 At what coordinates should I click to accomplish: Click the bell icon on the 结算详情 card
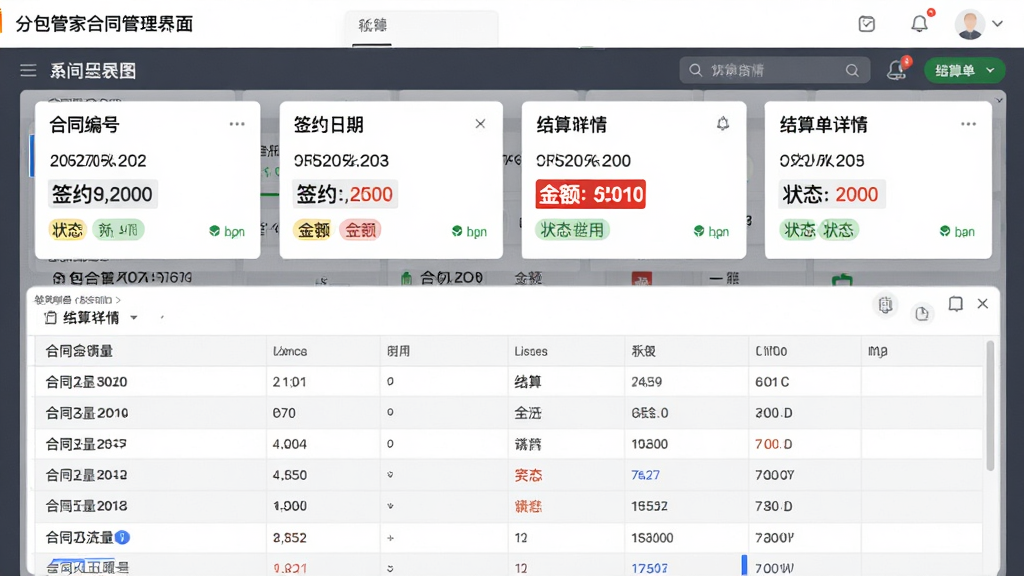(x=723, y=123)
